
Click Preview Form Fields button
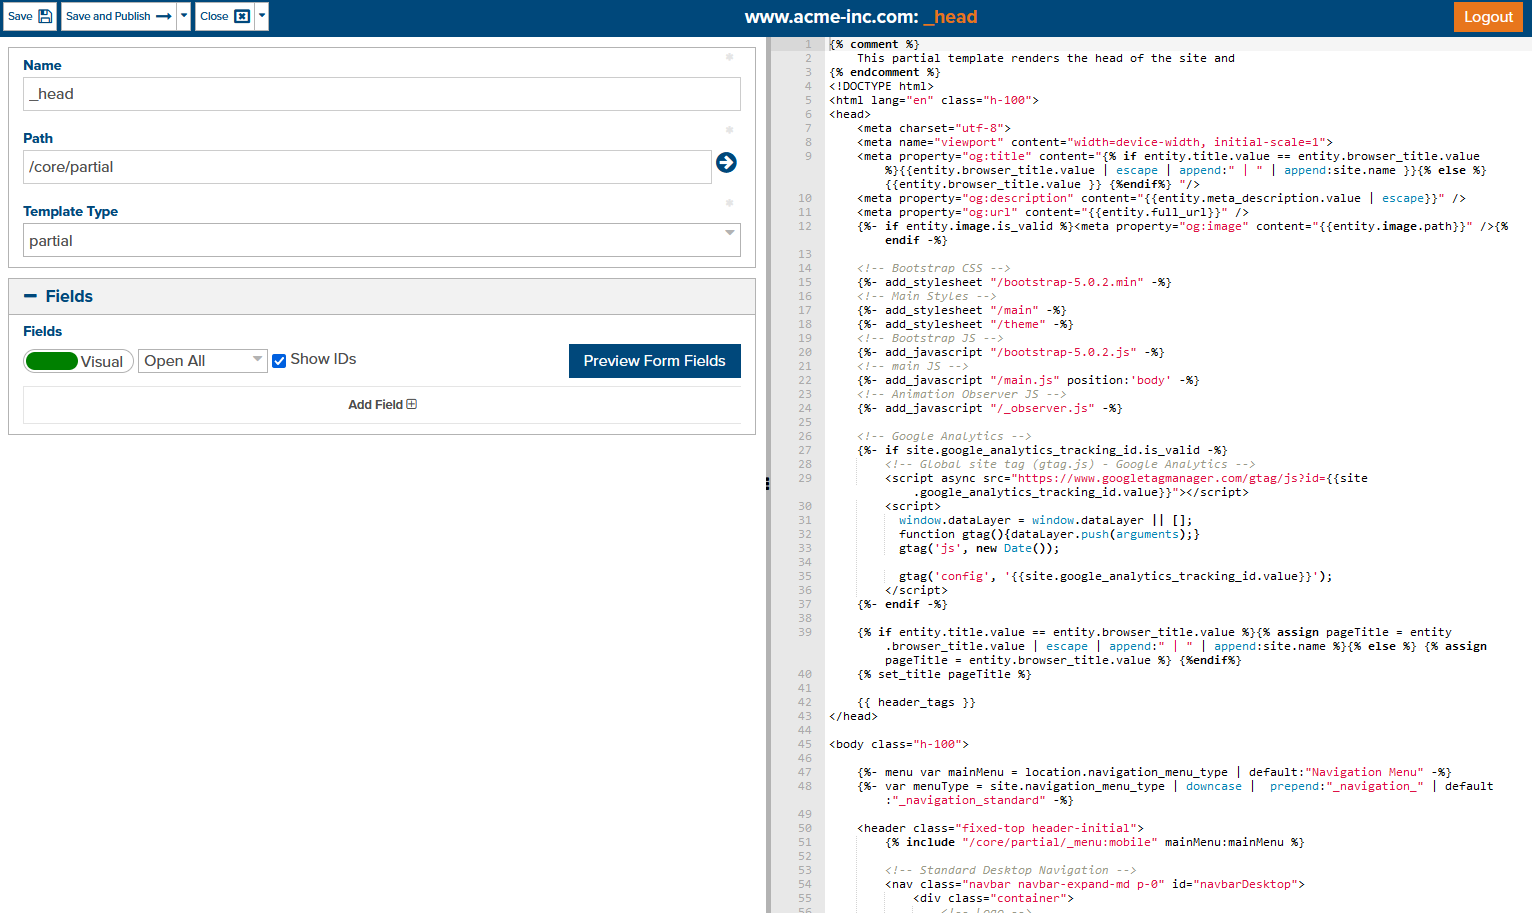pyautogui.click(x=655, y=361)
